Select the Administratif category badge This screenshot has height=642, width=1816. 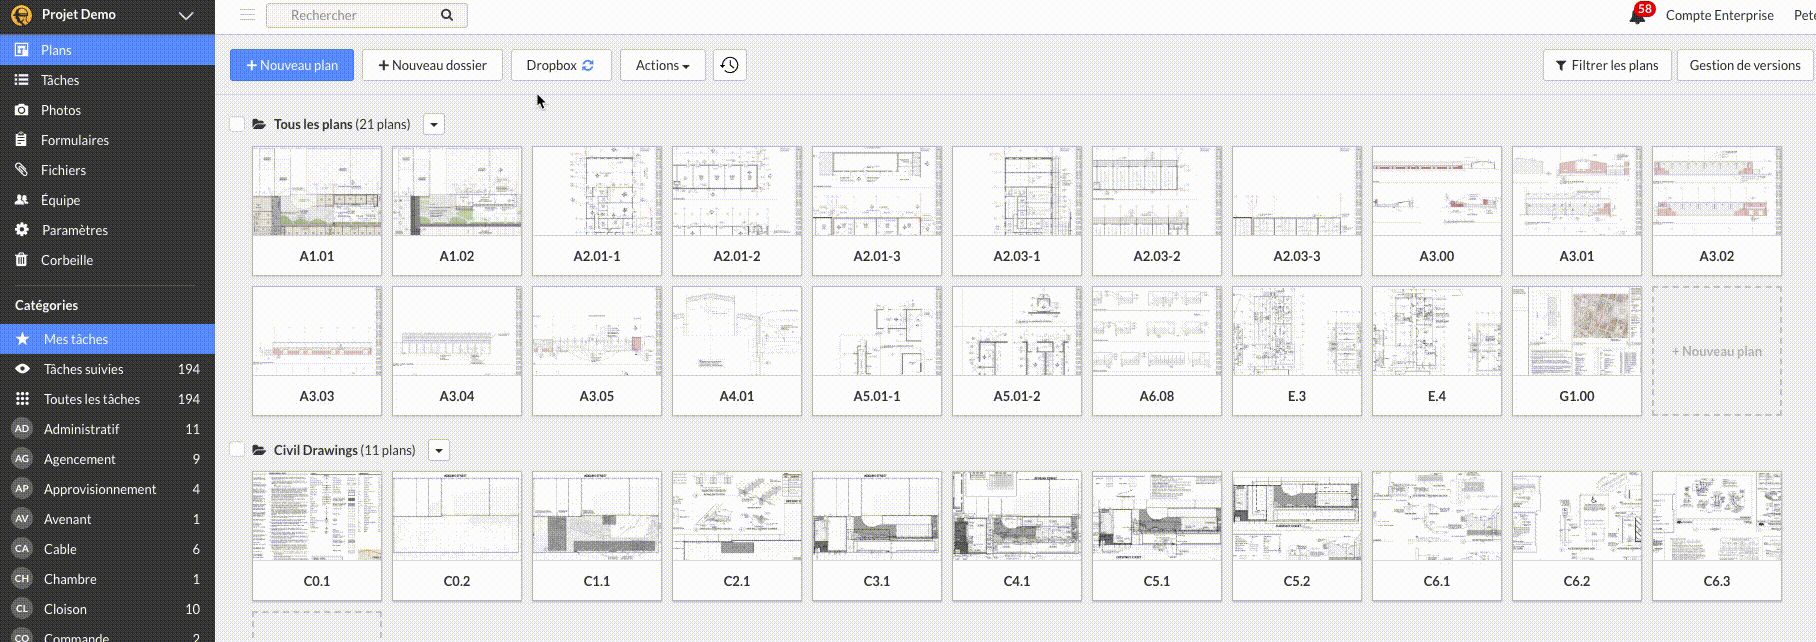click(x=22, y=429)
